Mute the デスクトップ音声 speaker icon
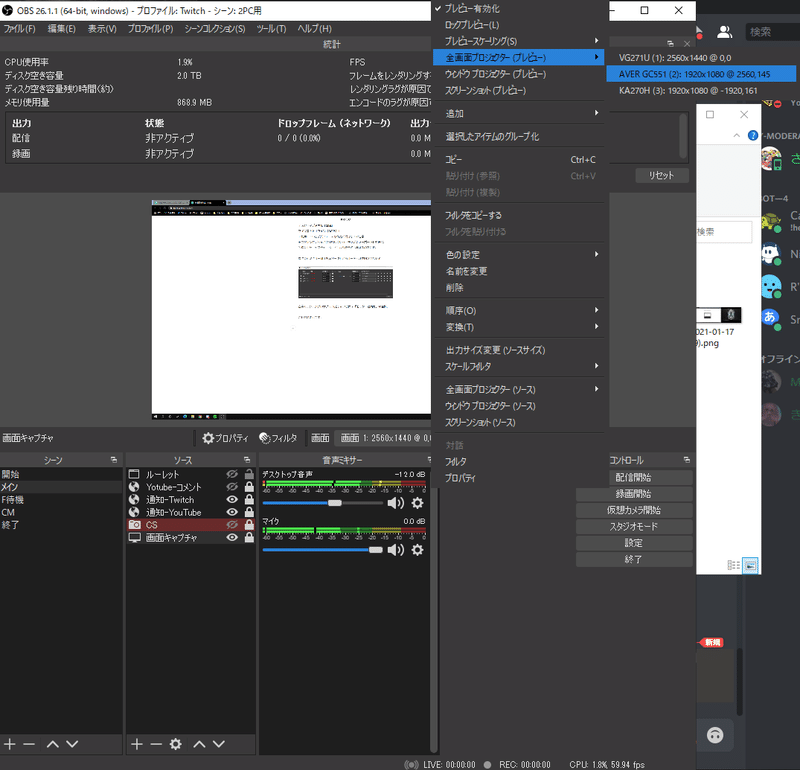This screenshot has width=800, height=770. point(395,503)
